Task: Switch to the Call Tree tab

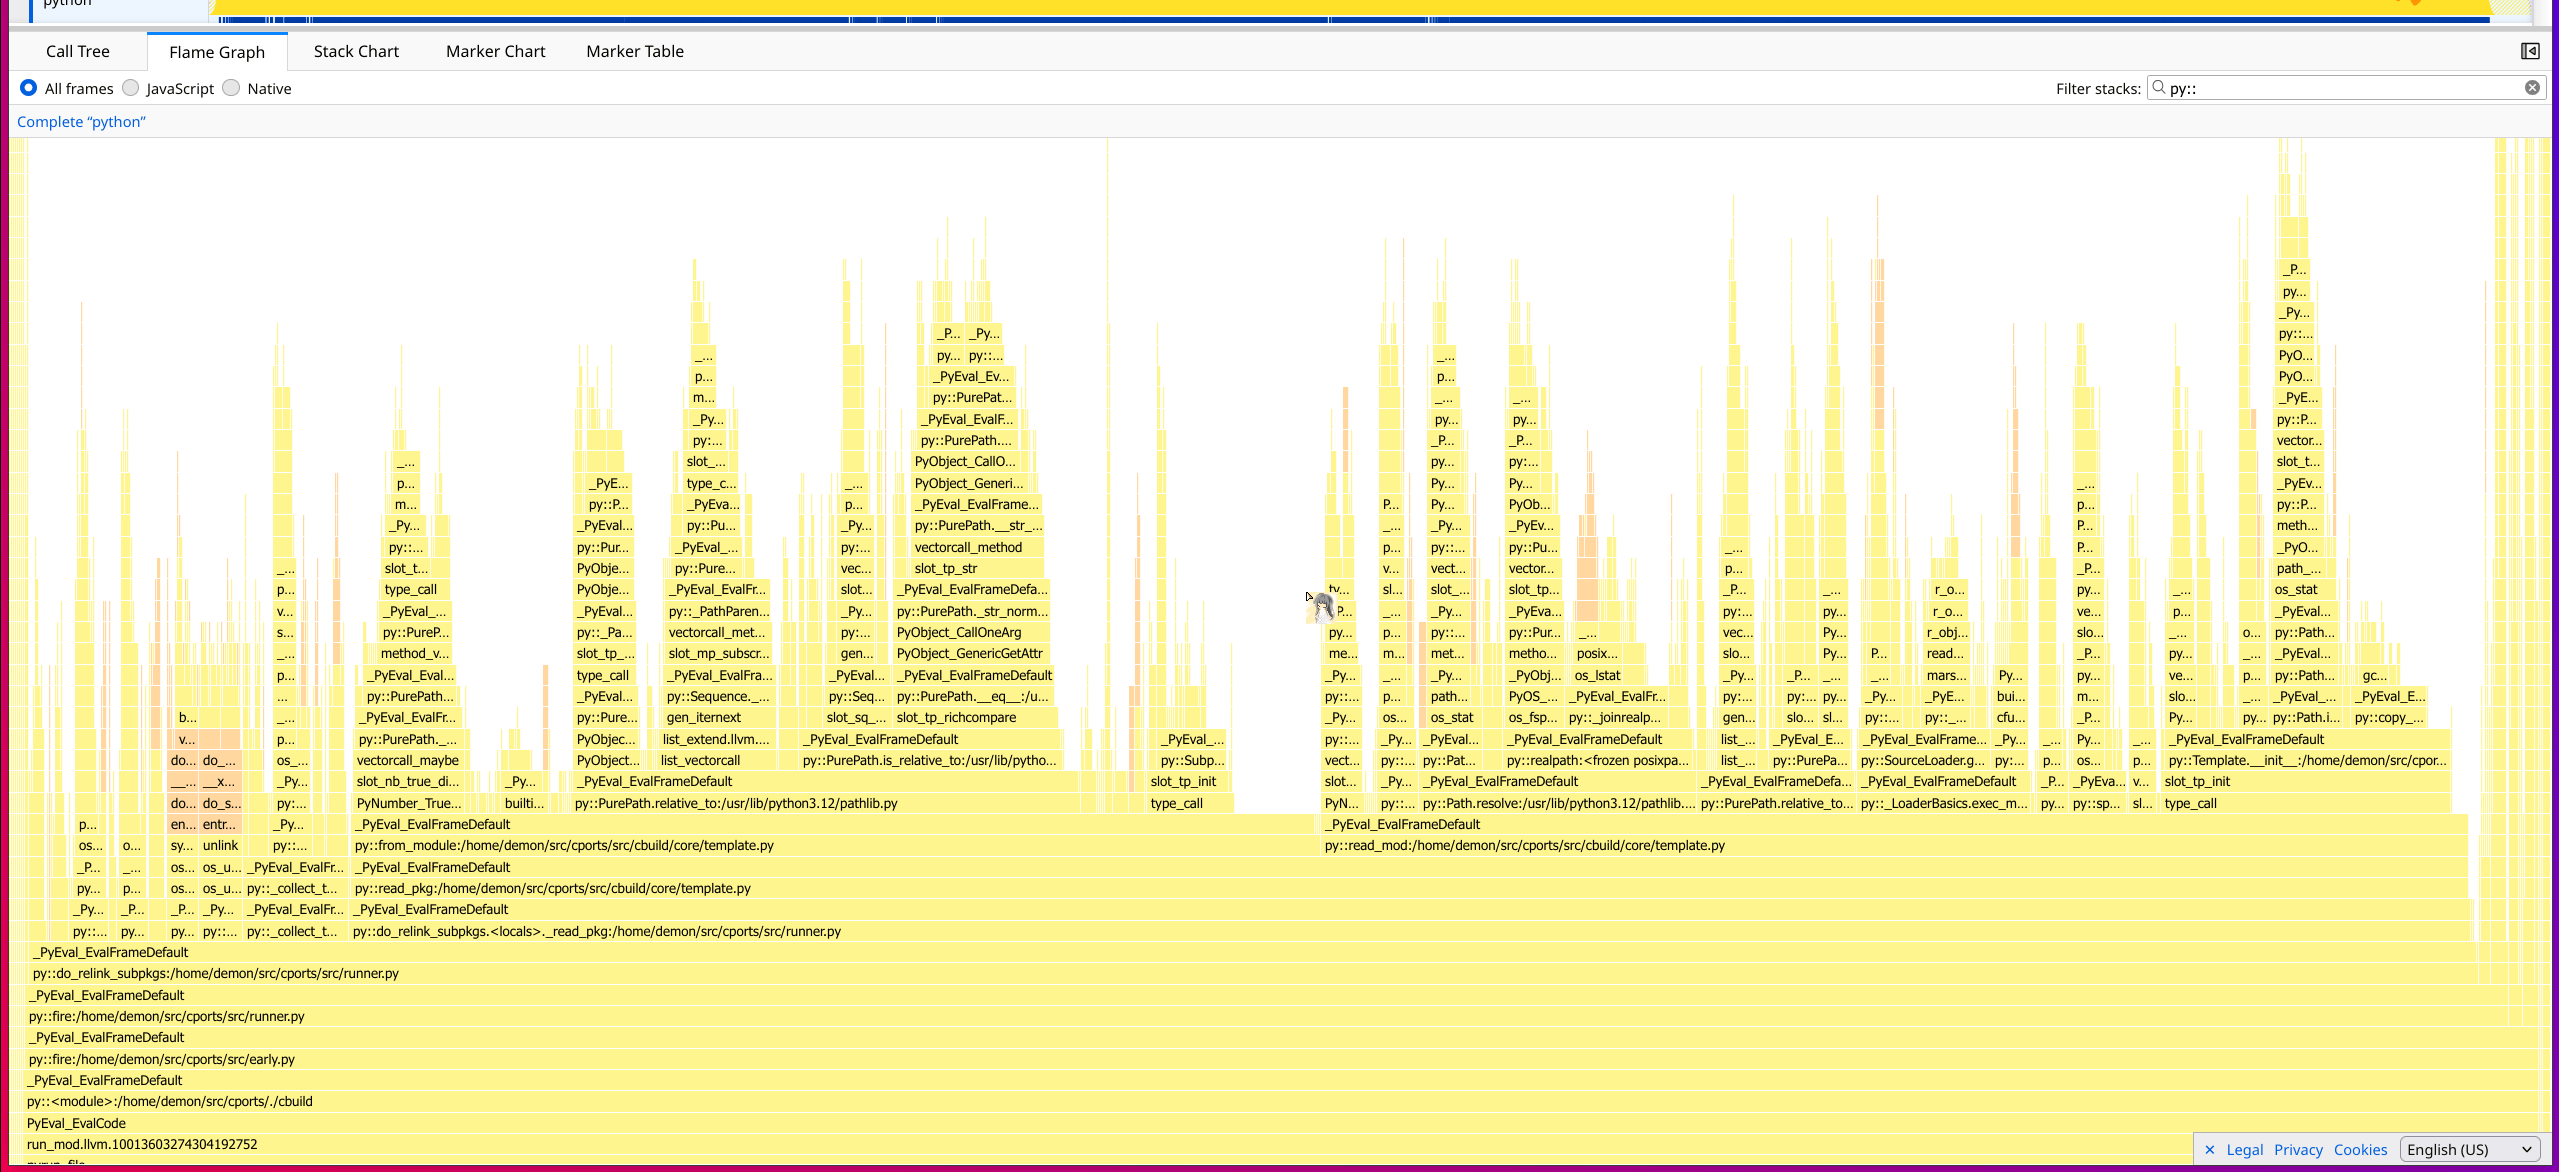Action: click(78, 51)
